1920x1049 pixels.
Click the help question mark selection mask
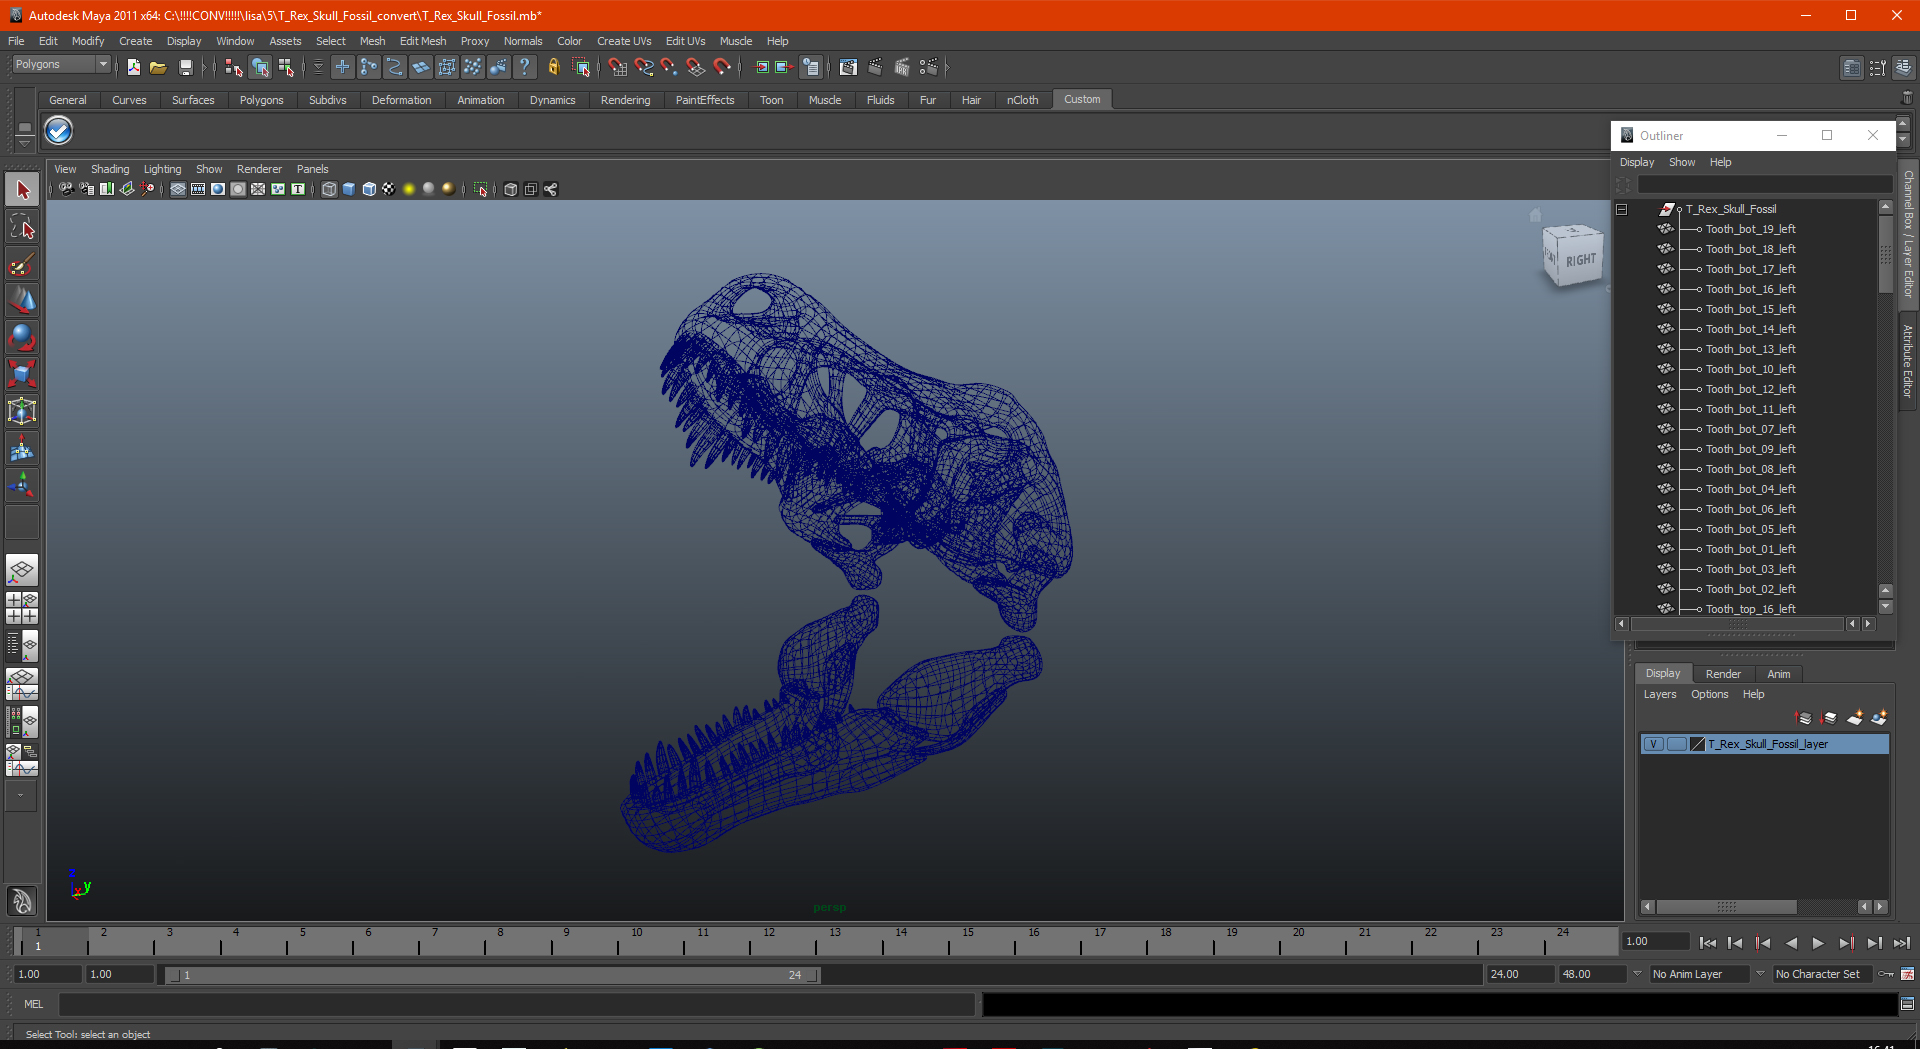point(524,67)
